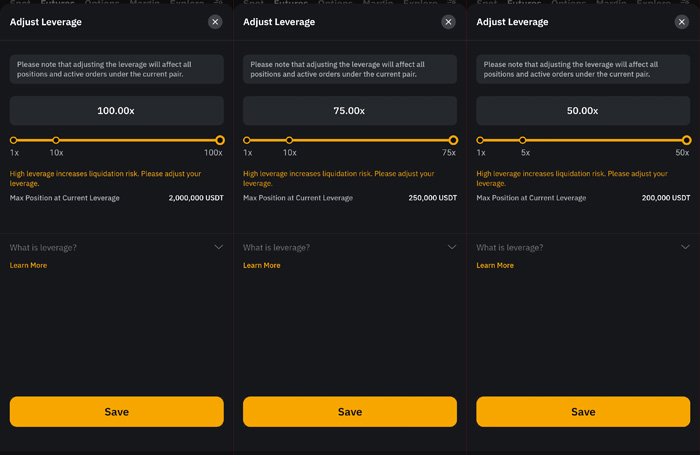This screenshot has width=700, height=455.
Task: Save the 50.00x leverage setting
Action: tap(583, 412)
